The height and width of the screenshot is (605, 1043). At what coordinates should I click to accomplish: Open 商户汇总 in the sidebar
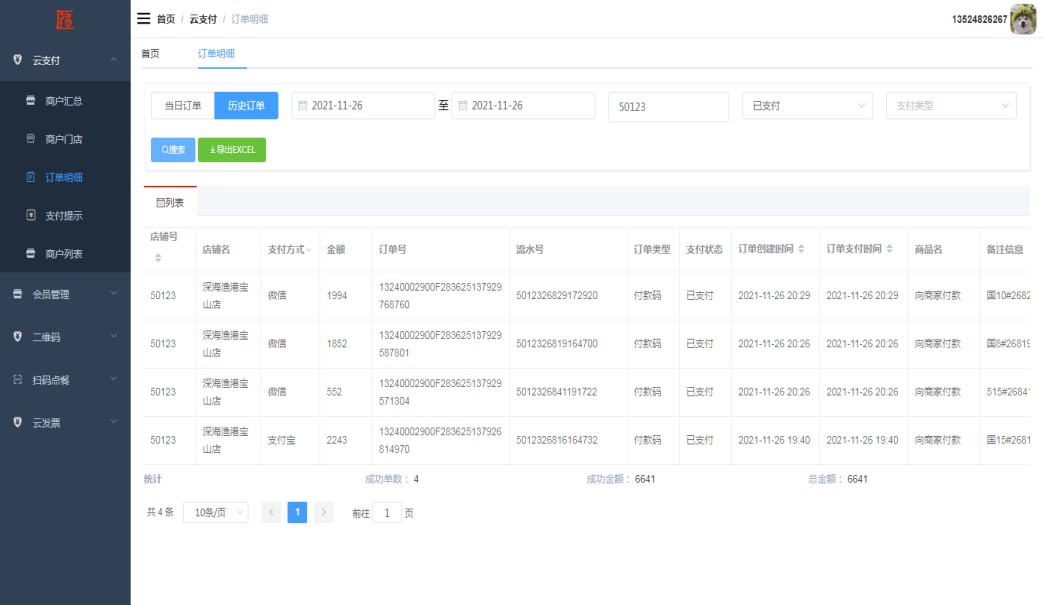64,100
